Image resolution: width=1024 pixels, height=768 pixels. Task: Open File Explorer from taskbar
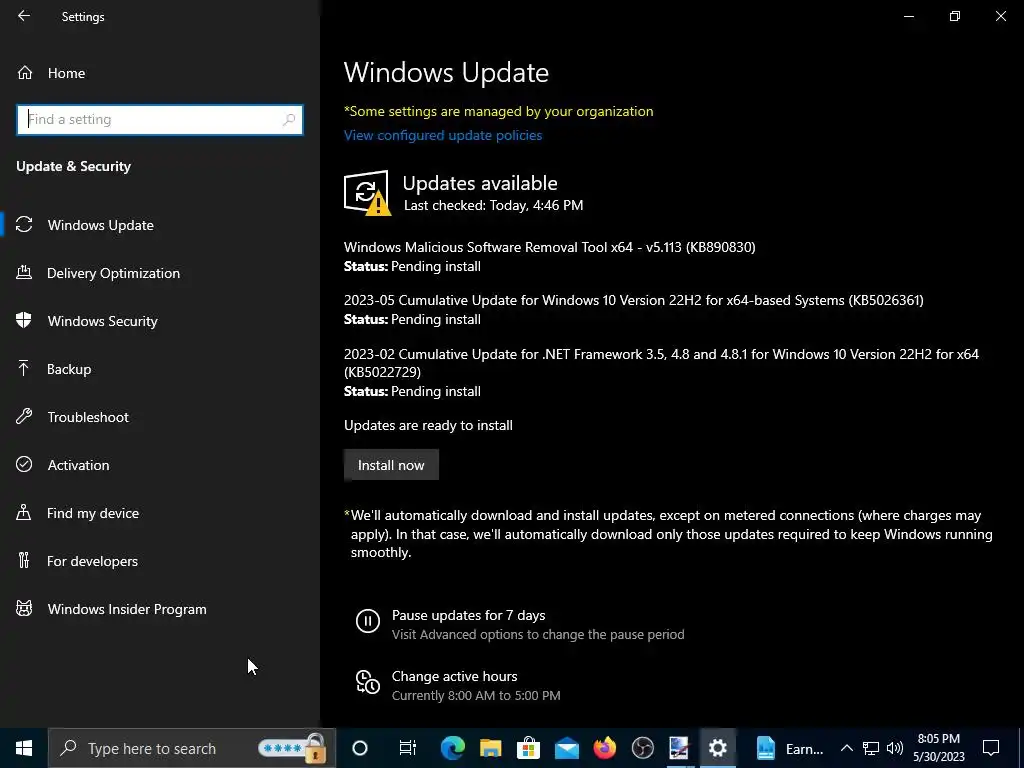[490, 748]
